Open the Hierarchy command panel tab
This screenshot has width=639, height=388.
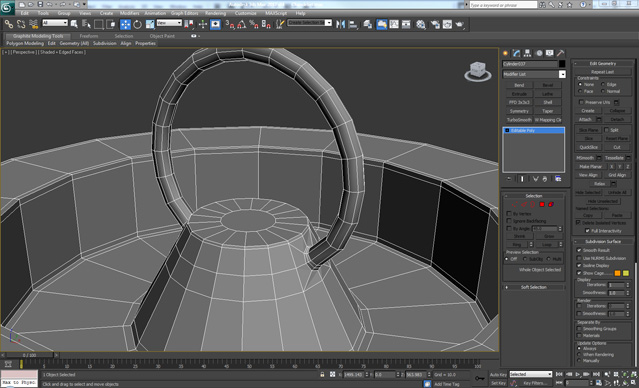528,53
